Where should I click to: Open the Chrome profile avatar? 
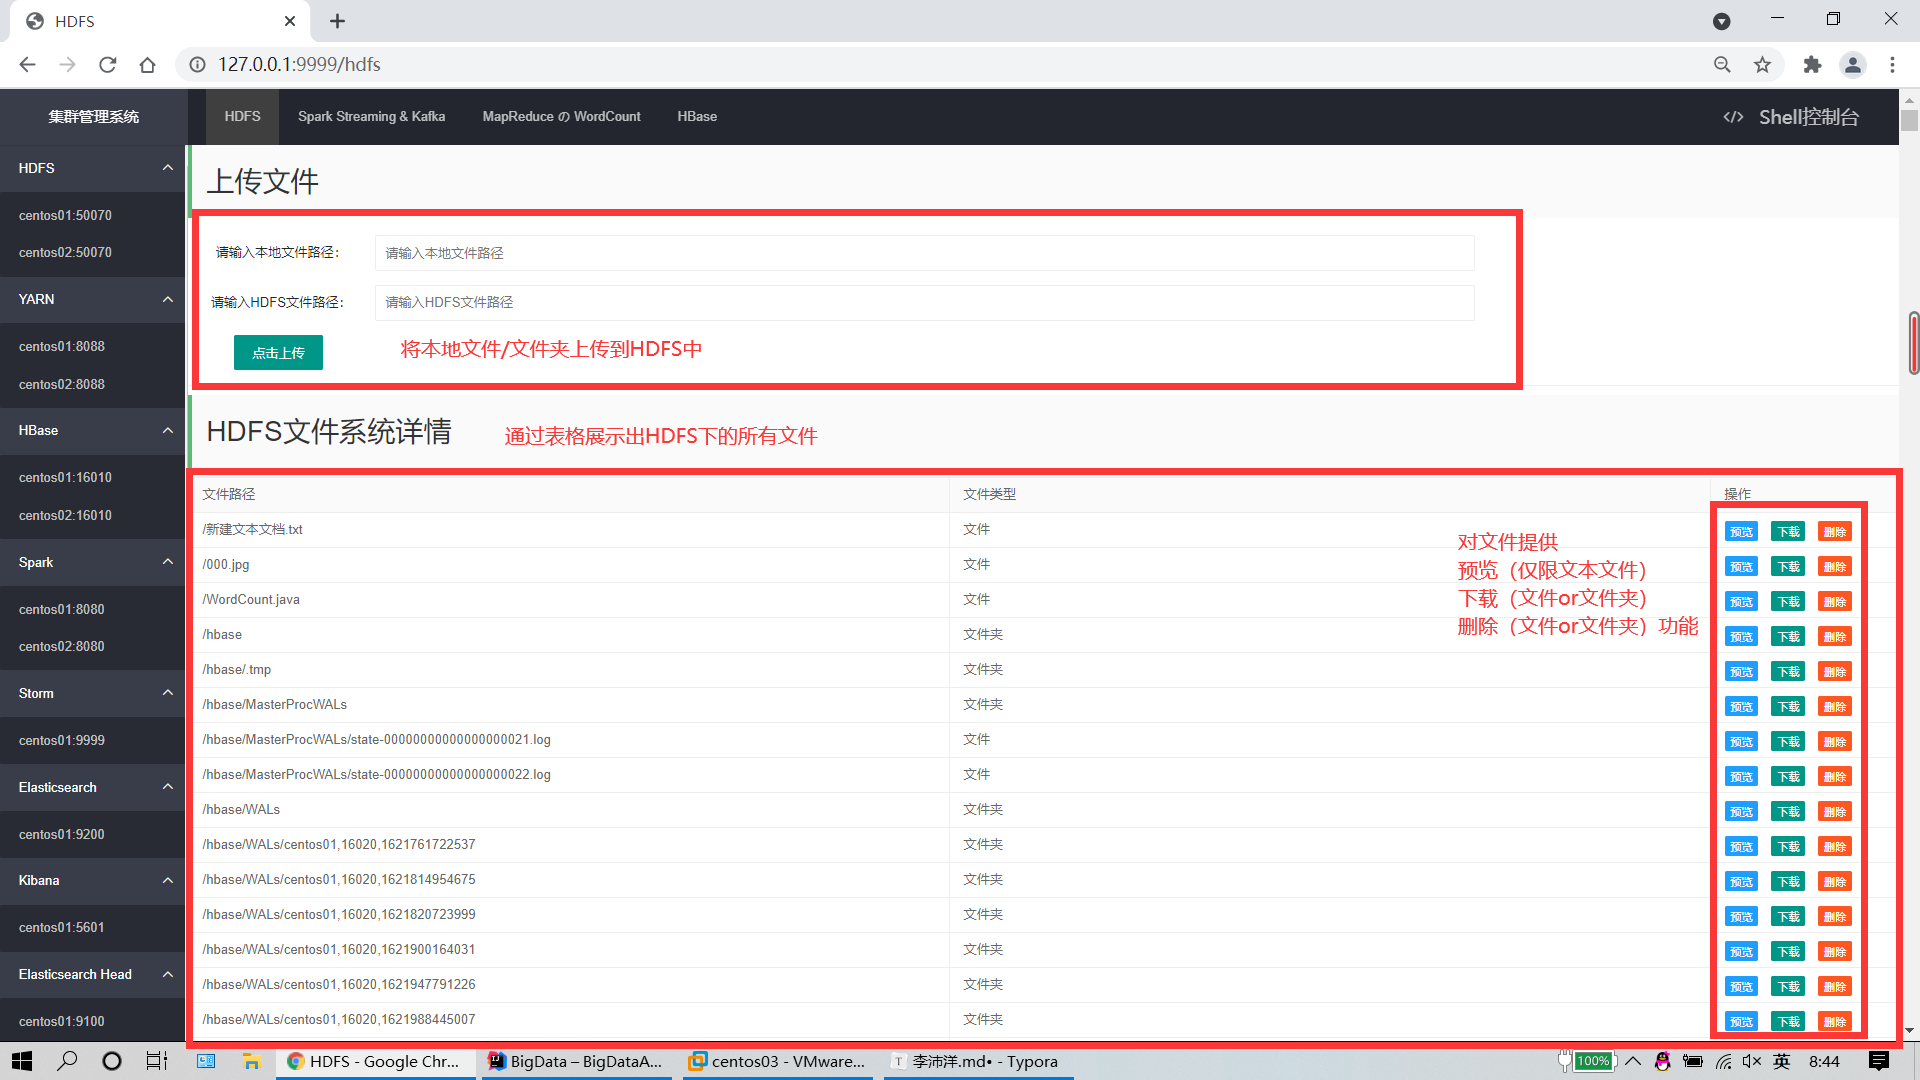pos(1853,65)
